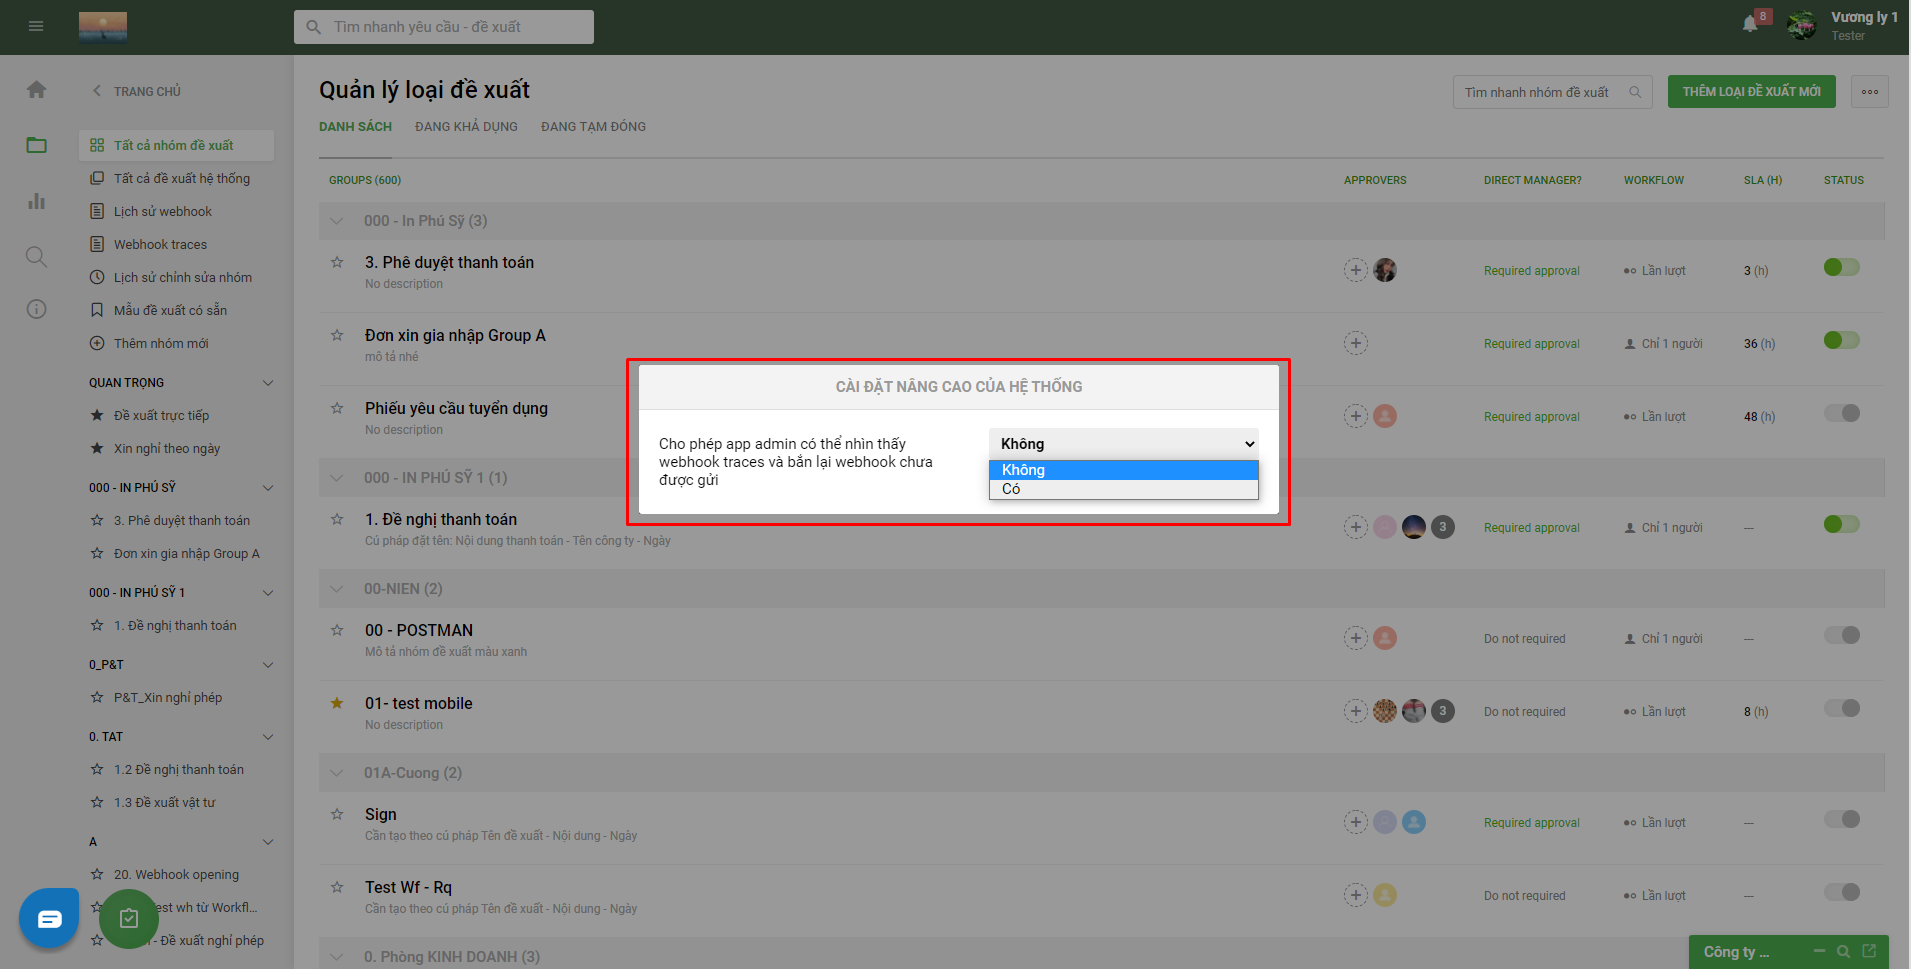Viewport: 1911px width, 969px height.
Task: Toggle status of 1. Đề nghị thanh toán
Action: (1841, 524)
